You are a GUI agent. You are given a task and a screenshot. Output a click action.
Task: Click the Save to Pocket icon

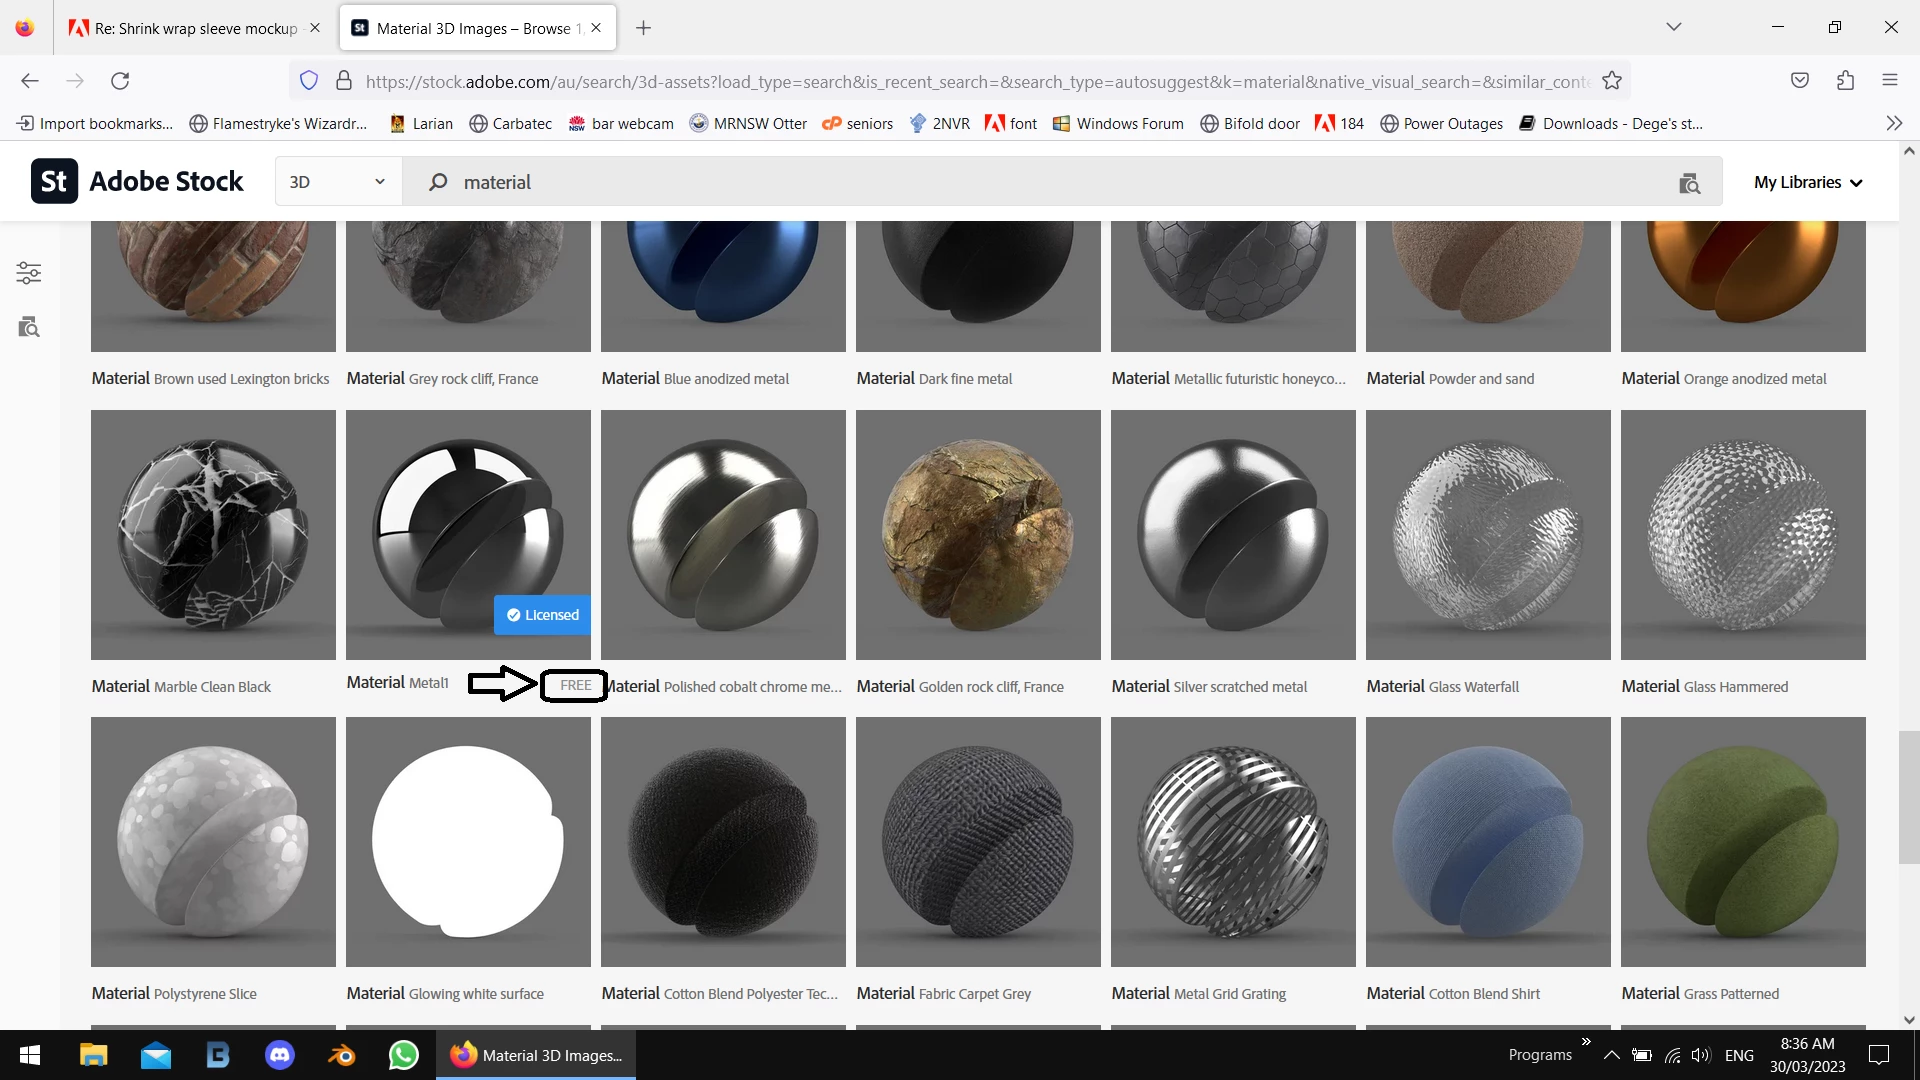coord(1800,81)
